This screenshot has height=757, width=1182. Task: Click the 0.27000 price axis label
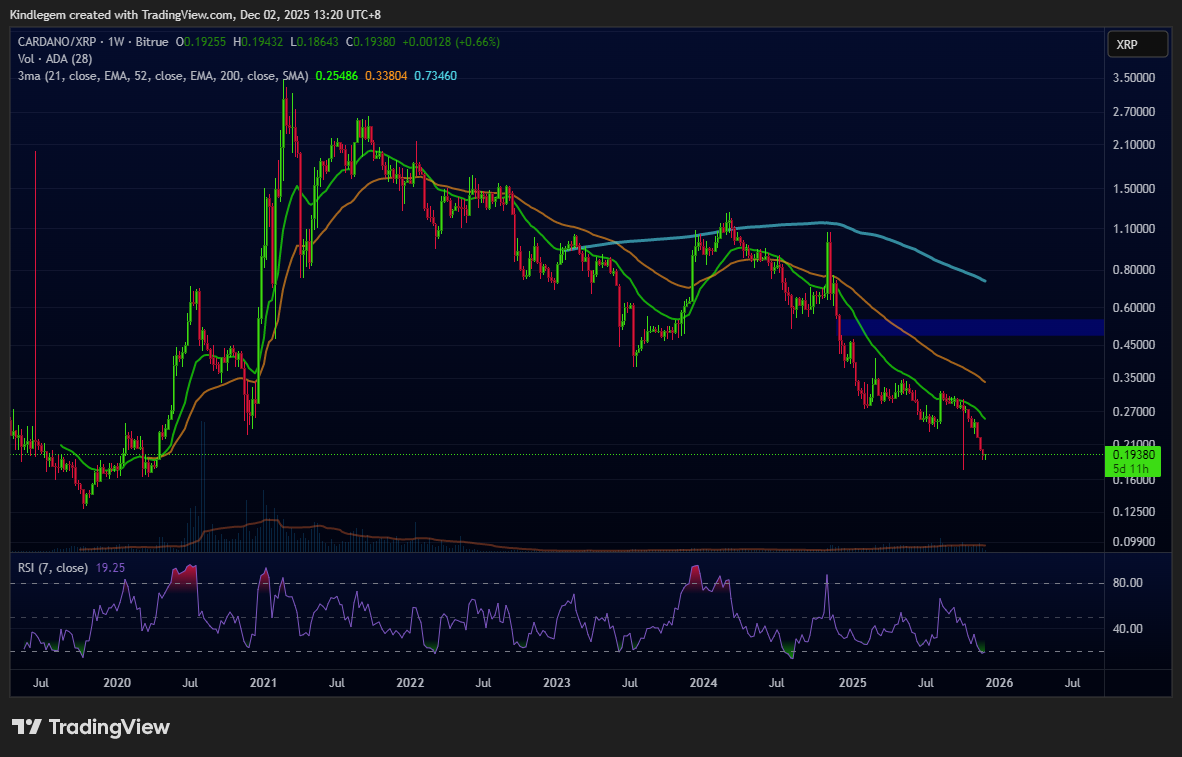click(1133, 412)
